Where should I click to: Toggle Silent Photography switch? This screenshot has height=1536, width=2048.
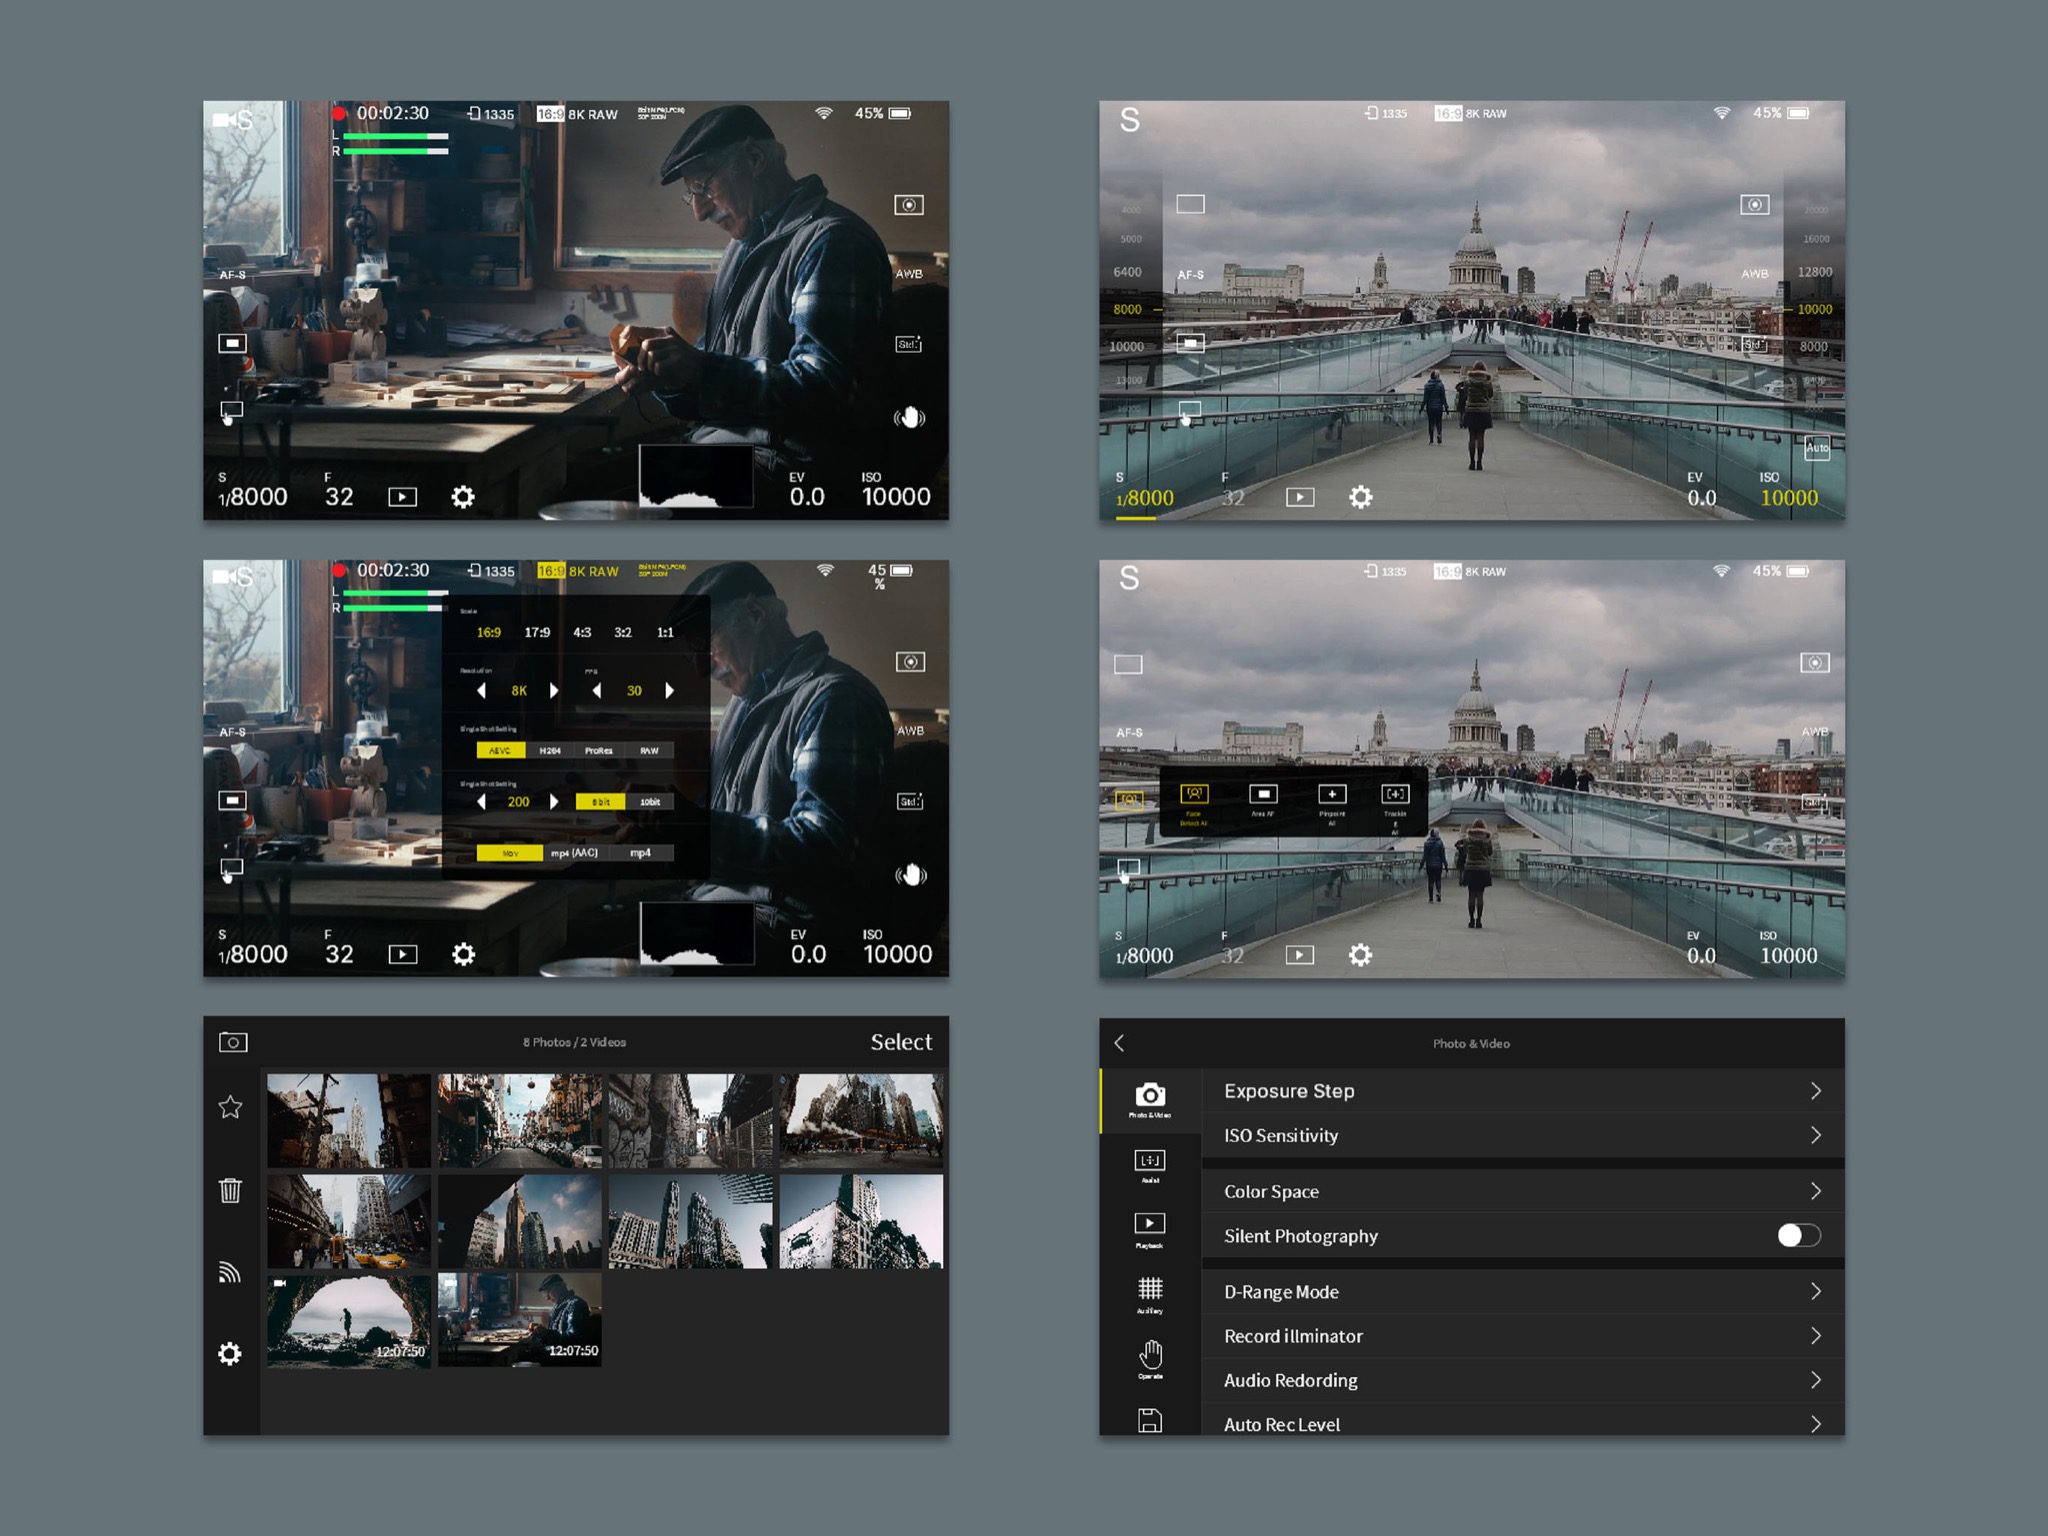click(x=1798, y=1235)
